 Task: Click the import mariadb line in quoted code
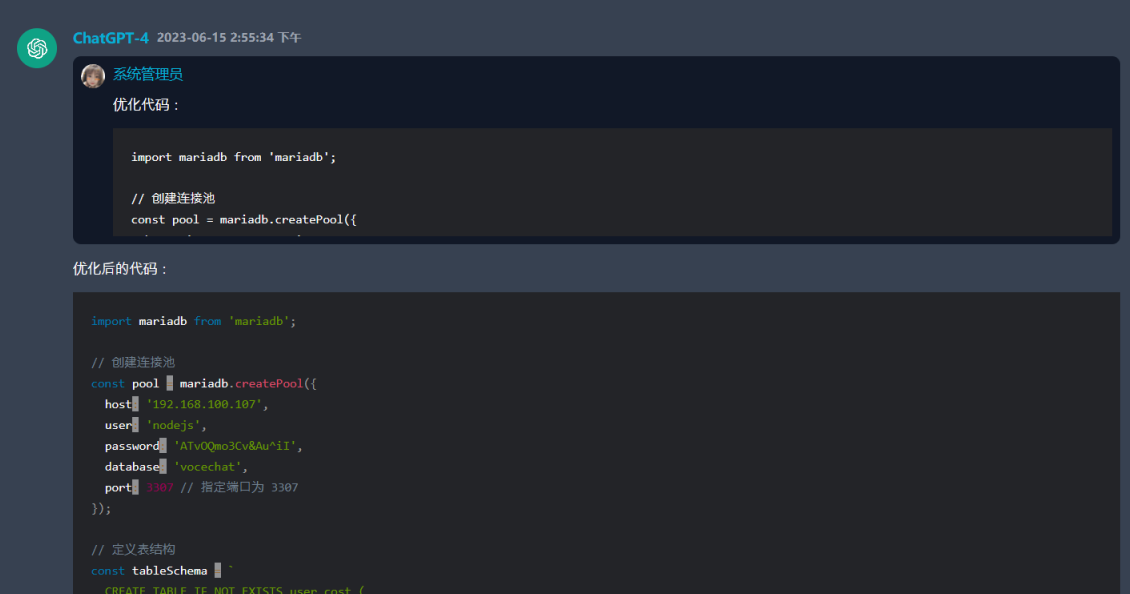233,157
